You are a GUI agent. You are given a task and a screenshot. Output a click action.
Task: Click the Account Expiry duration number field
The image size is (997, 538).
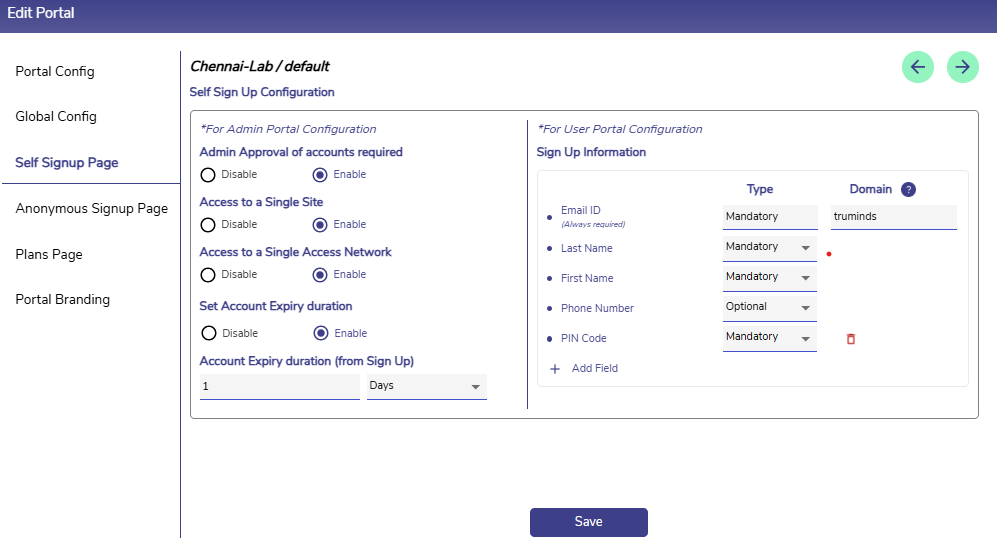pos(279,386)
